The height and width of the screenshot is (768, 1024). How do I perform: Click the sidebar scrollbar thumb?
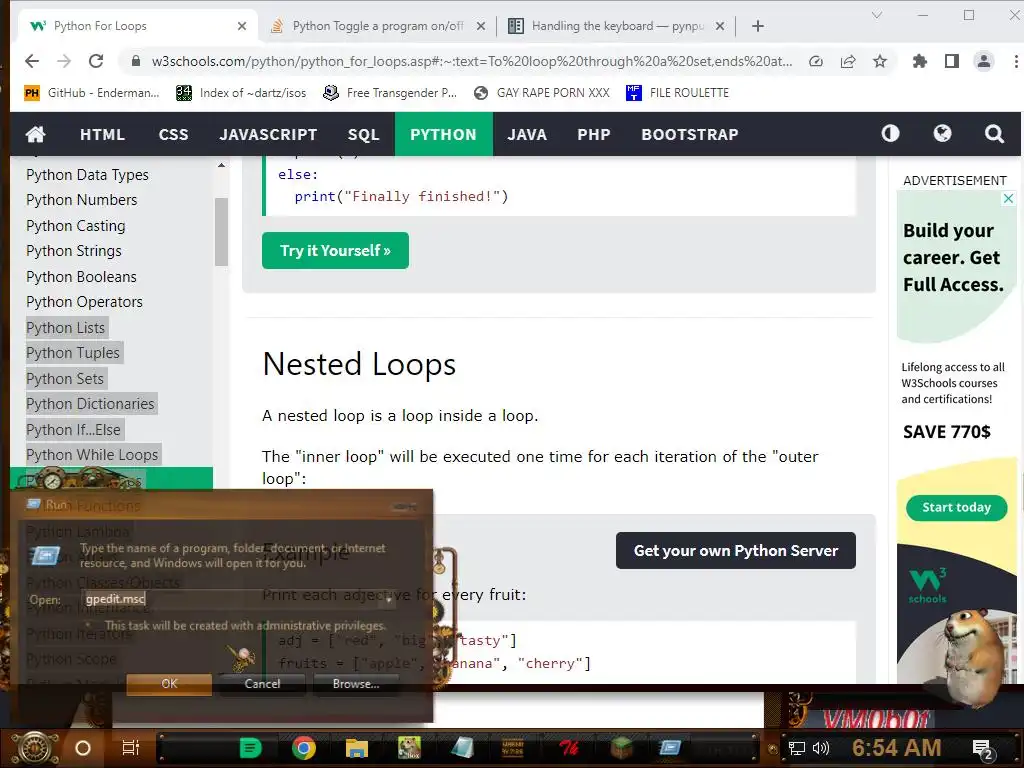[x=221, y=232]
